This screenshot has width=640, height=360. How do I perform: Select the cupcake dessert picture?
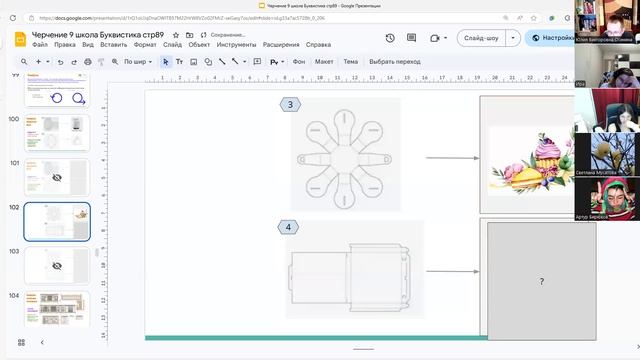click(x=531, y=161)
